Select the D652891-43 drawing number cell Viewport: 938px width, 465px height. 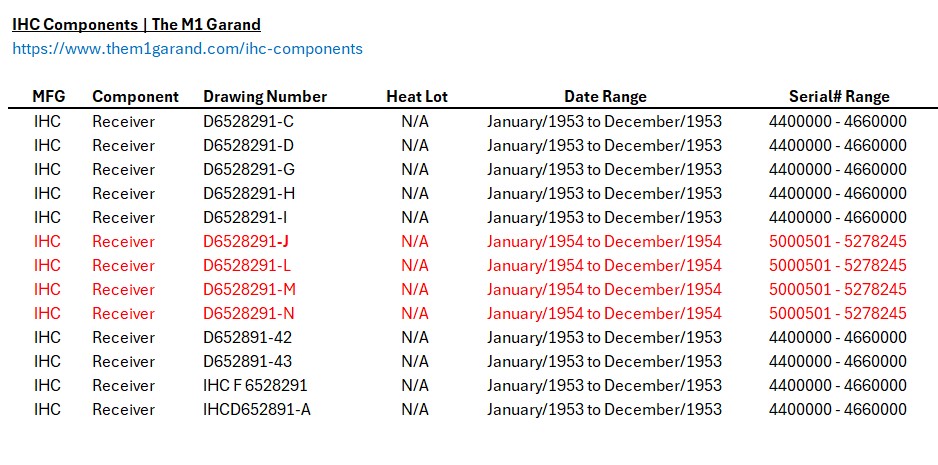248,361
